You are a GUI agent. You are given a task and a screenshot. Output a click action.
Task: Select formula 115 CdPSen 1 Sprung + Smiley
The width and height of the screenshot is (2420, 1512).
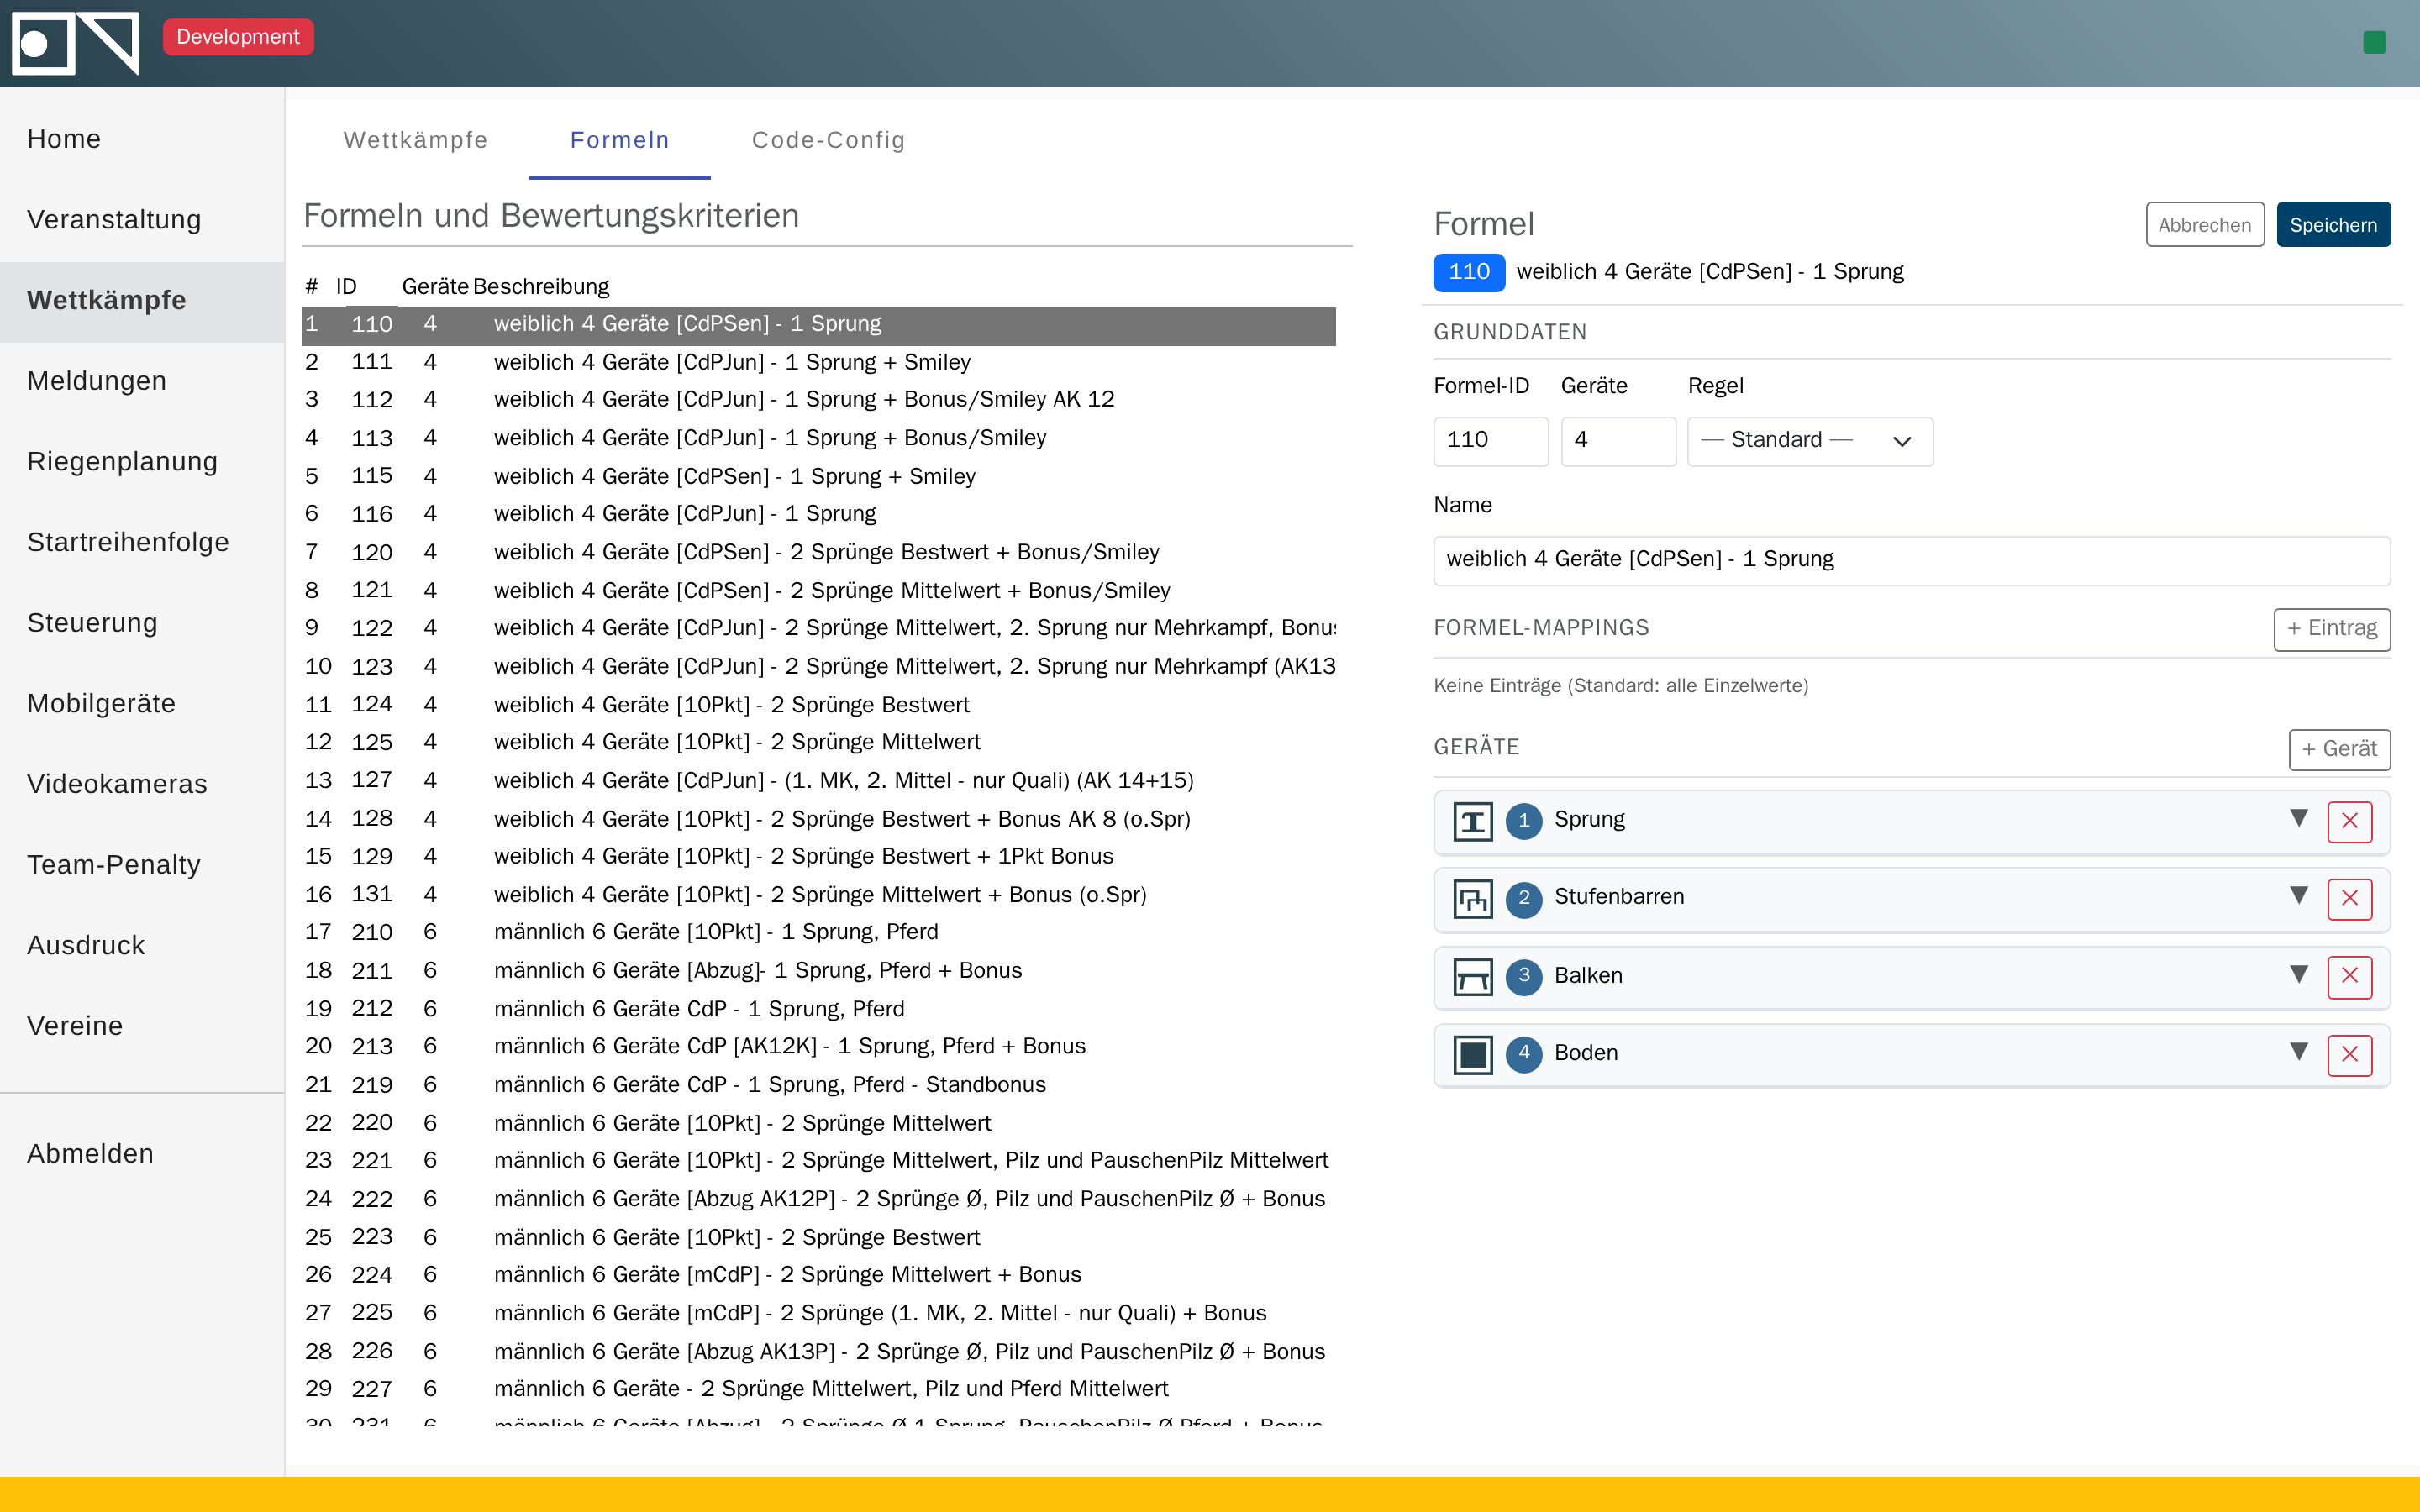click(819, 477)
